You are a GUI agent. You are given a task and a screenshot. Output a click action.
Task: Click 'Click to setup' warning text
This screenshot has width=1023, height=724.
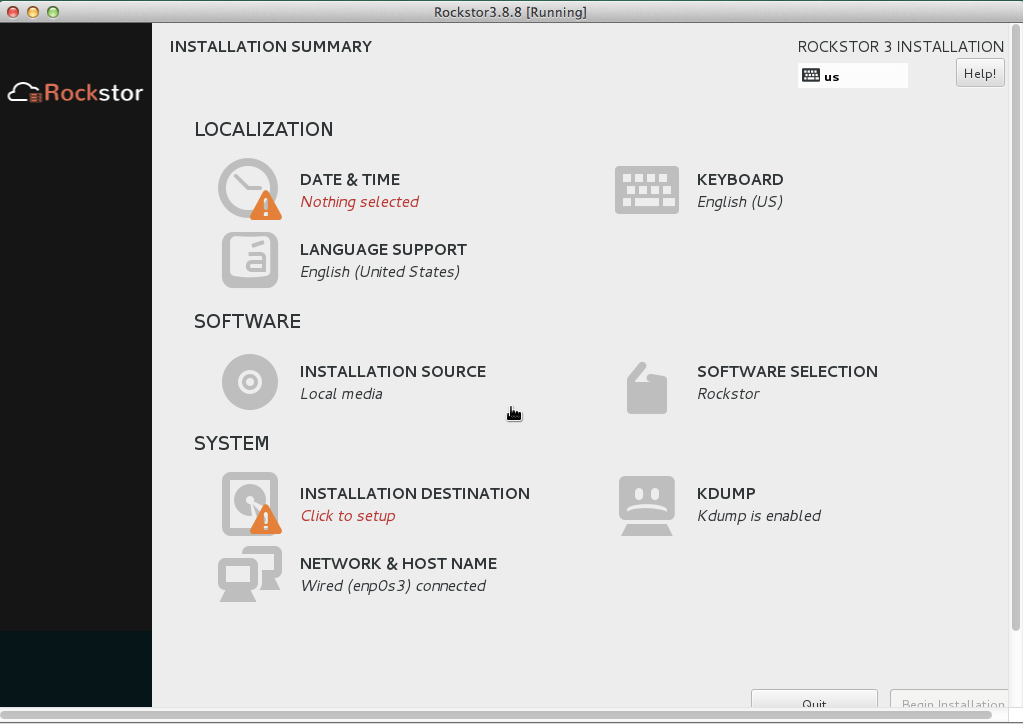tap(348, 515)
